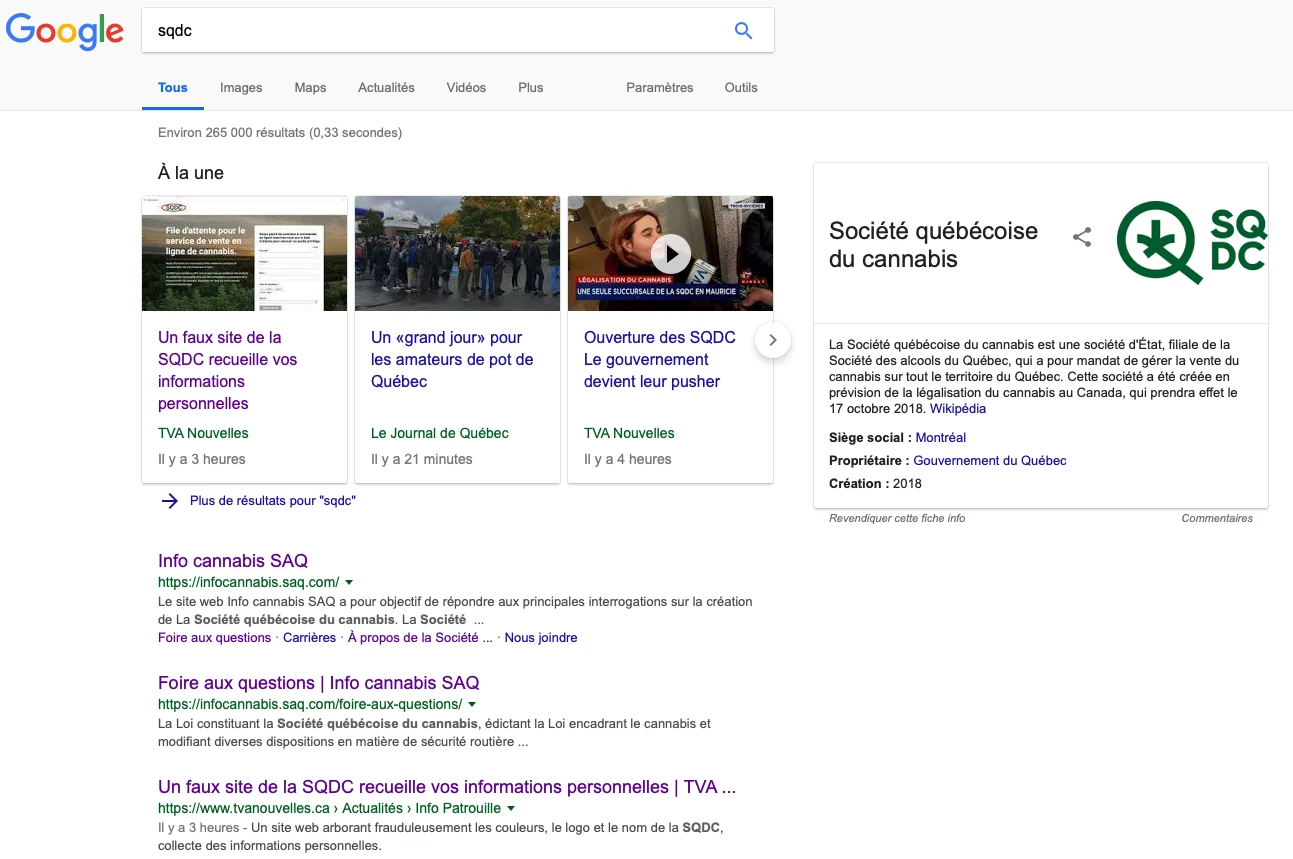Play the TVA Nouvelles video thumbnail
Screen dimensions: 1293x859
click(670, 253)
